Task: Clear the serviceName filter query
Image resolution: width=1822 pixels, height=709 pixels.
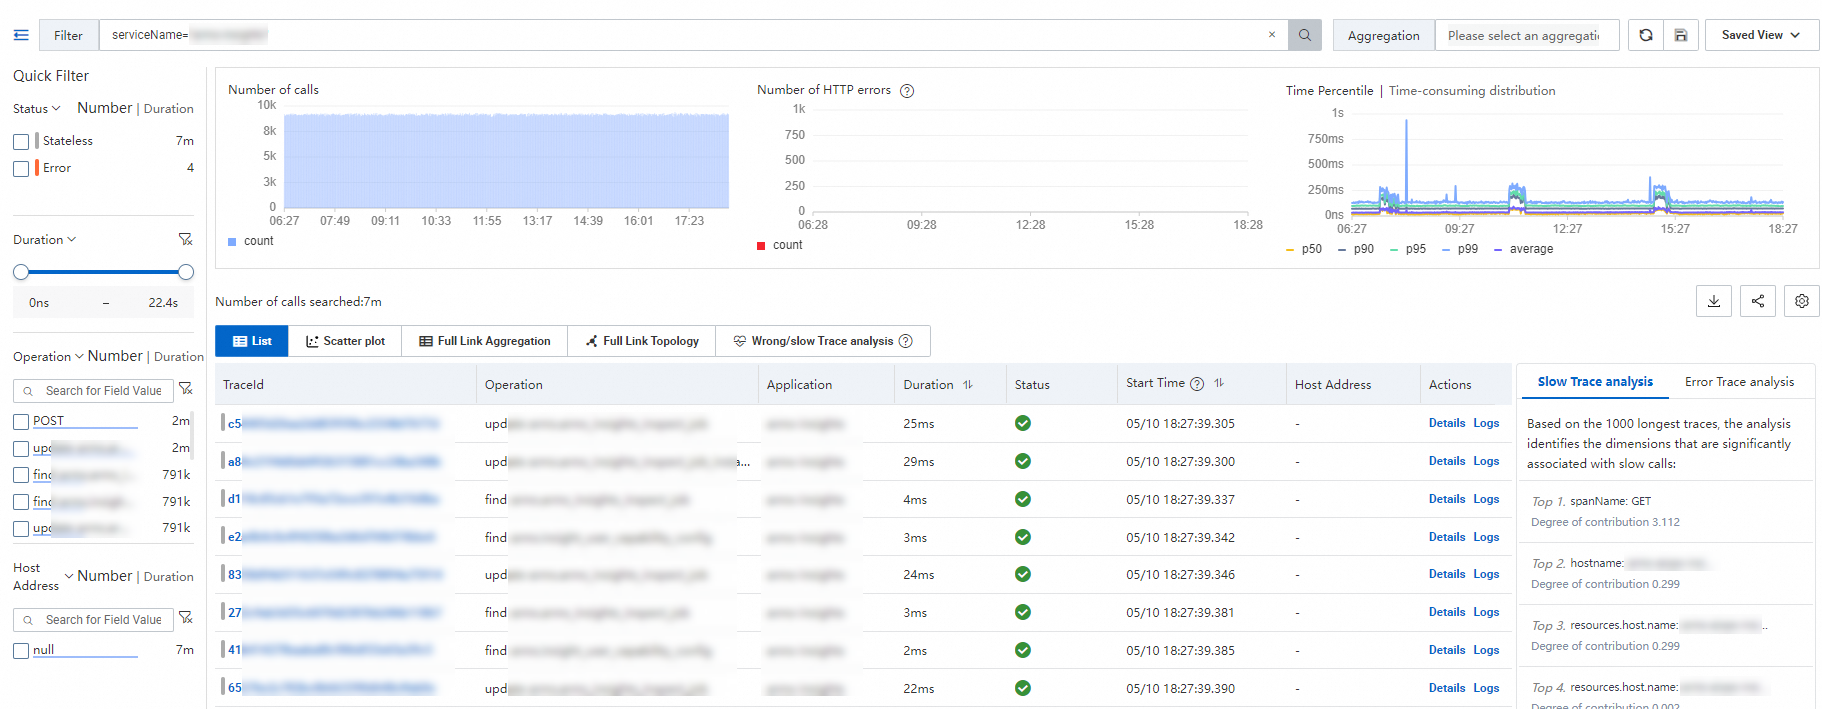Action: point(1272,35)
